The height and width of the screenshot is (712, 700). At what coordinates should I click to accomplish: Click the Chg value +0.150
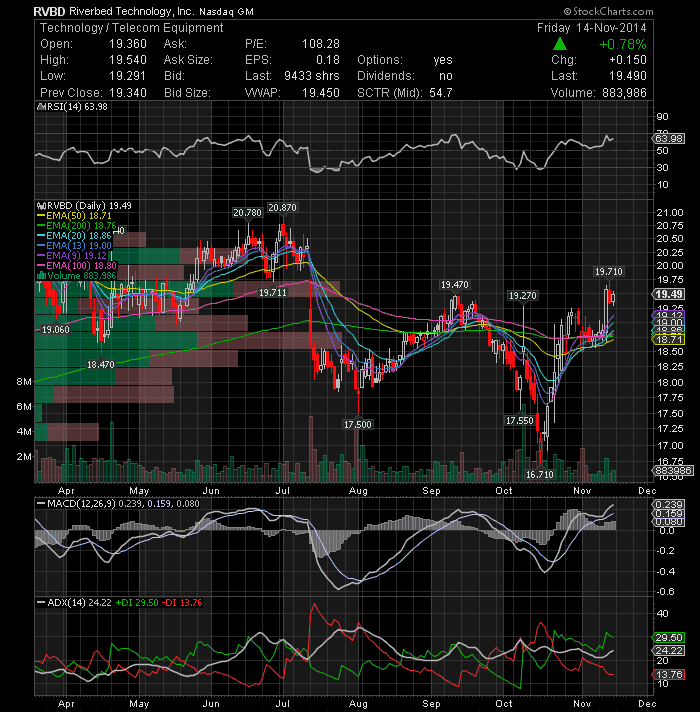click(628, 60)
